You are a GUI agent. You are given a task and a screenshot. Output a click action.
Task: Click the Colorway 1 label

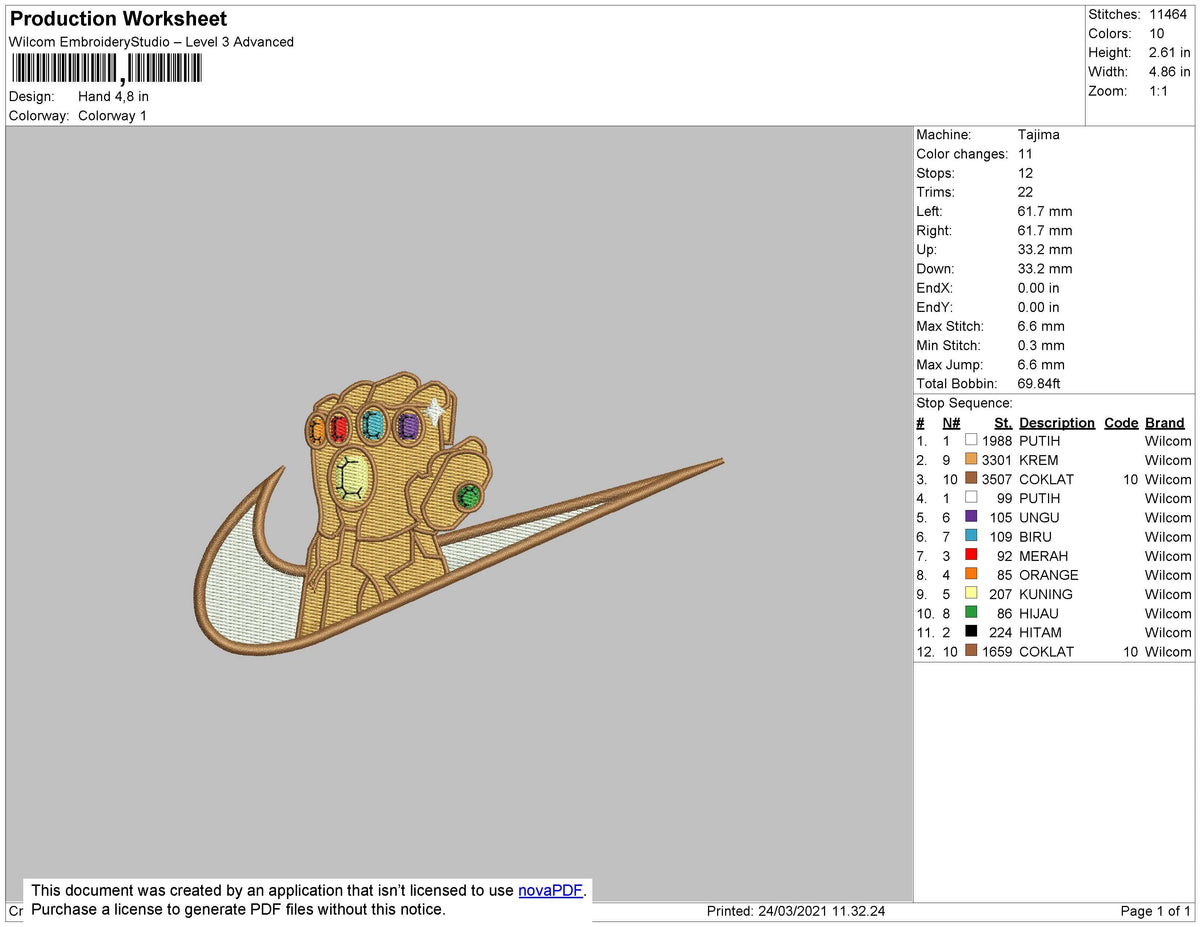point(112,115)
